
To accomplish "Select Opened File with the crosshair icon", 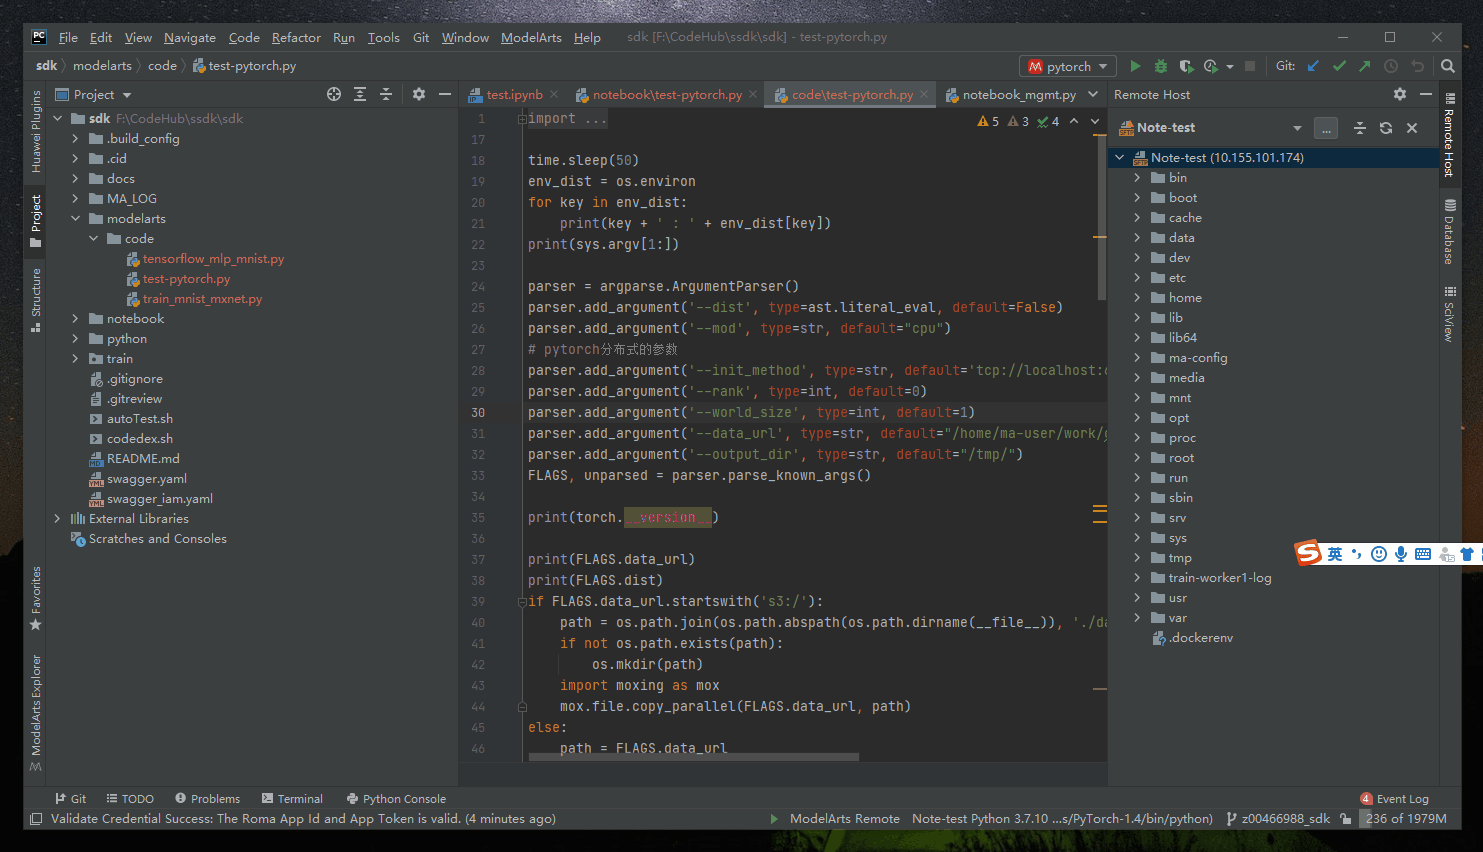I will (333, 94).
